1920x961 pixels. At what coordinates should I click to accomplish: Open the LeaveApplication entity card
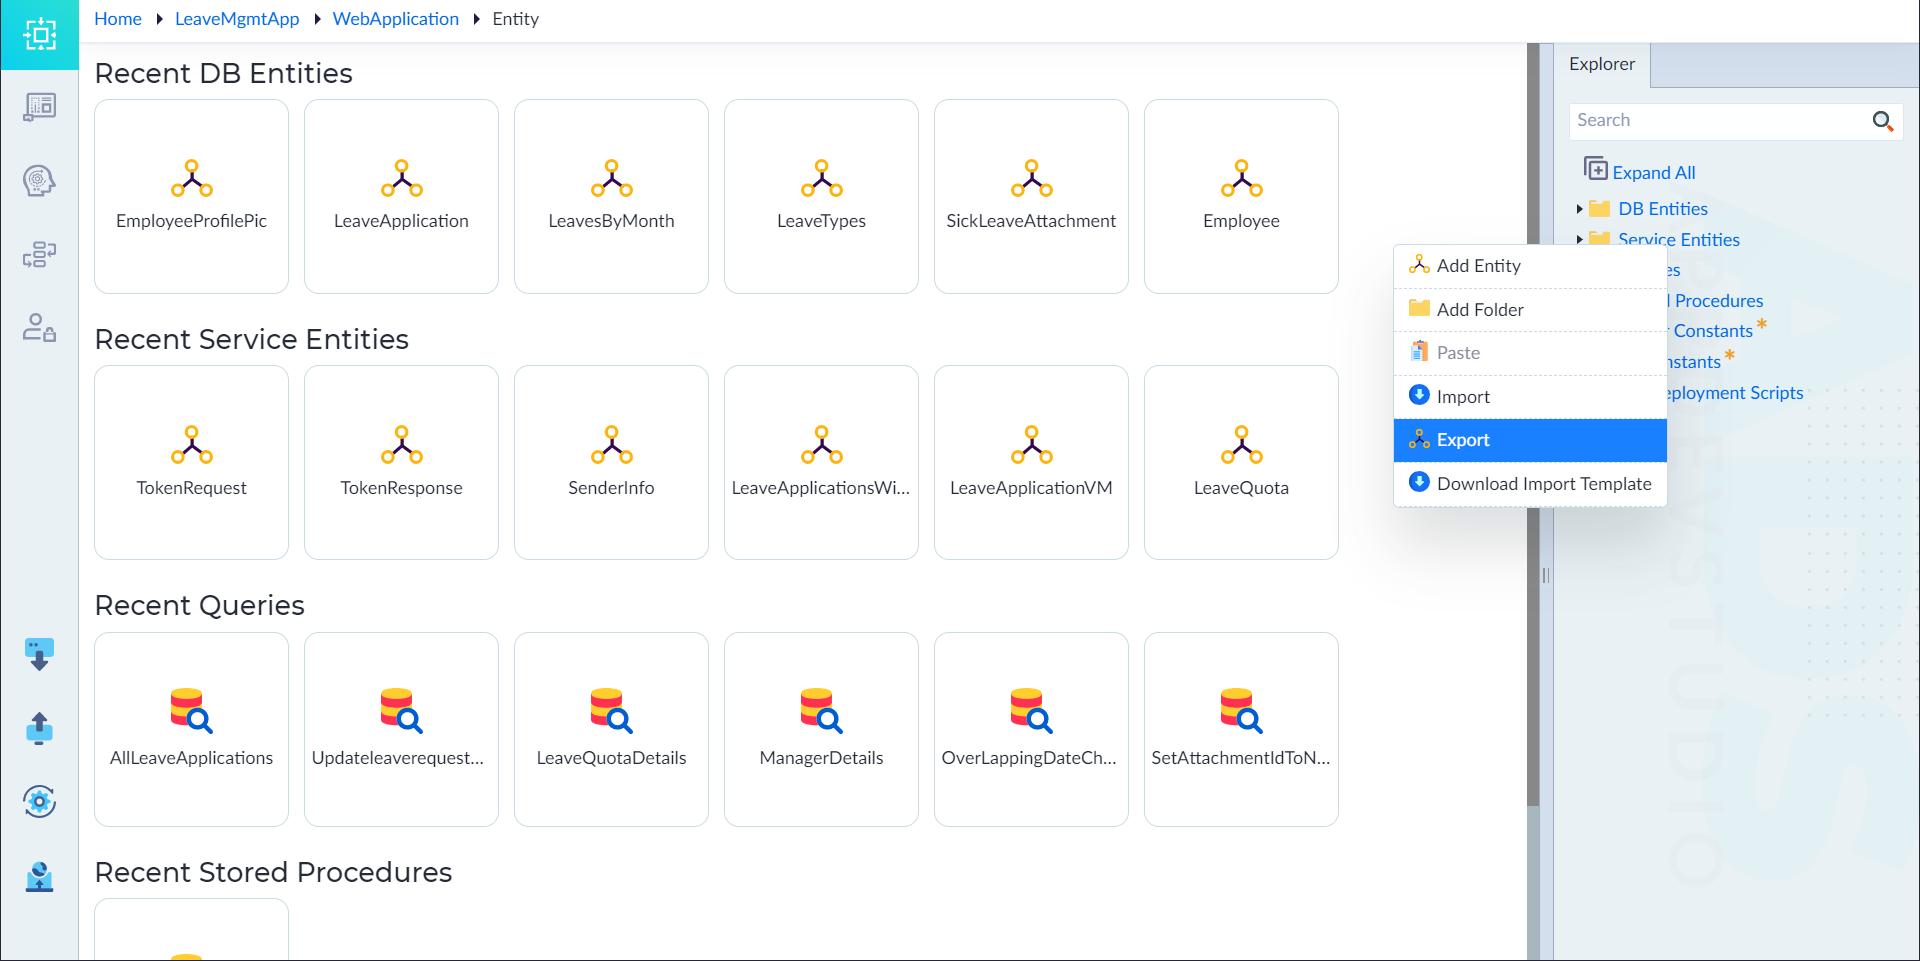coord(401,196)
